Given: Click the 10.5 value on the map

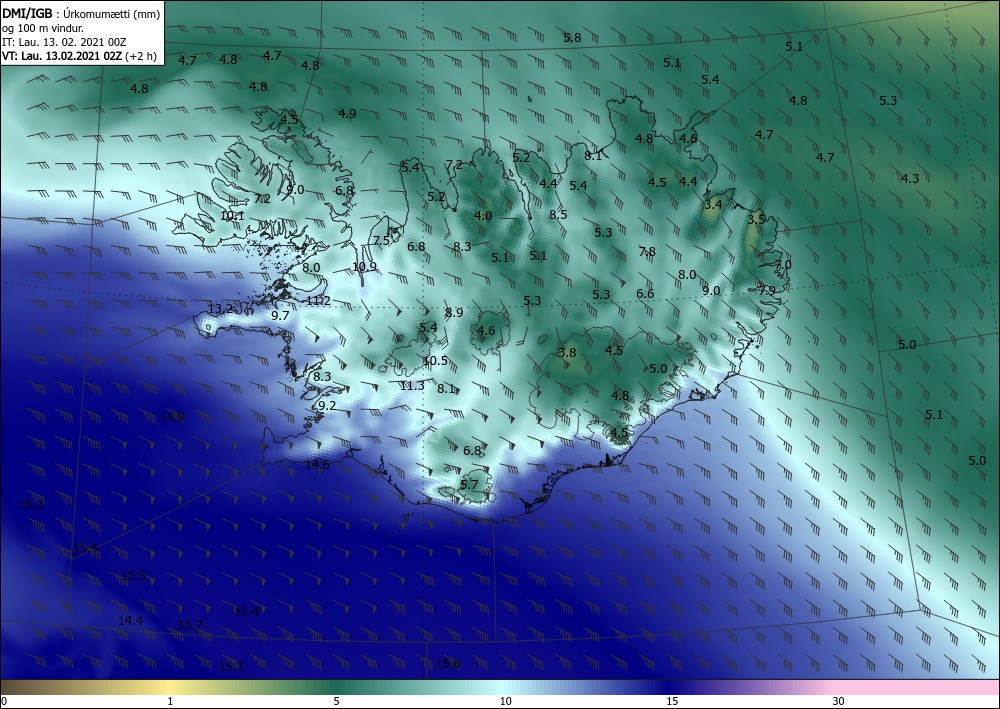Looking at the screenshot, I should tap(435, 361).
